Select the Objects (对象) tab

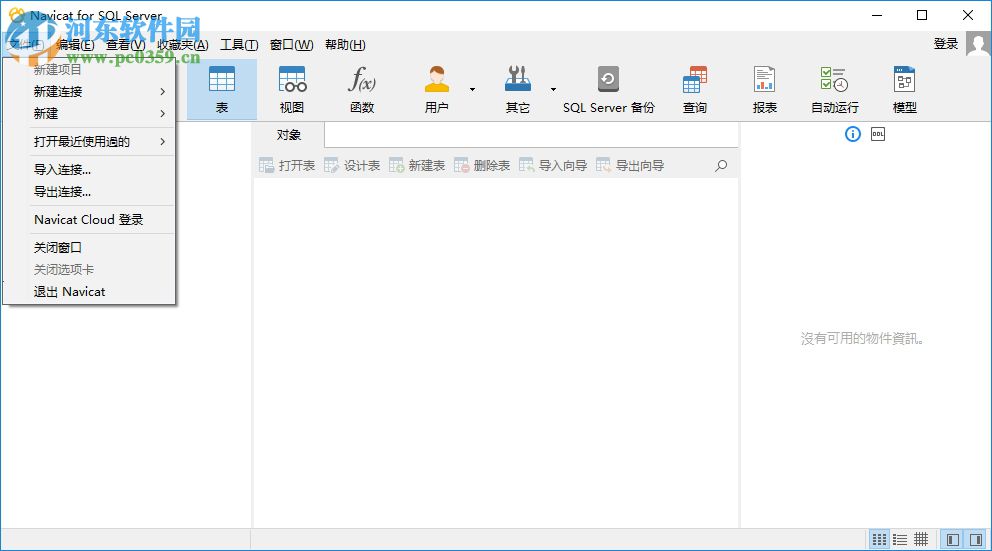click(x=288, y=135)
